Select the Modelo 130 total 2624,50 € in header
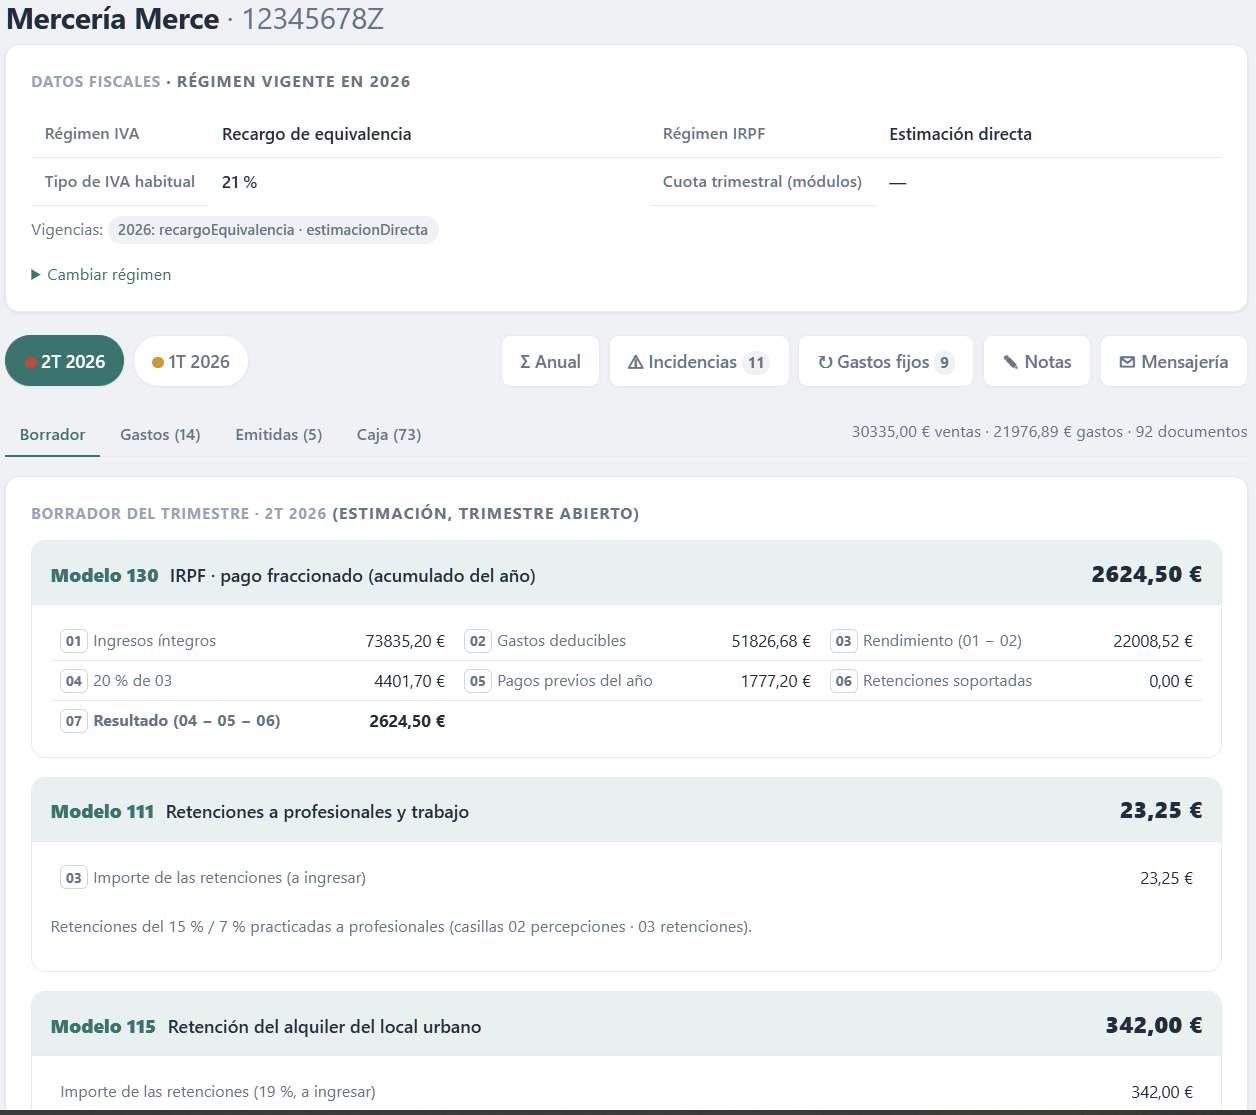This screenshot has width=1256, height=1115. point(1146,574)
